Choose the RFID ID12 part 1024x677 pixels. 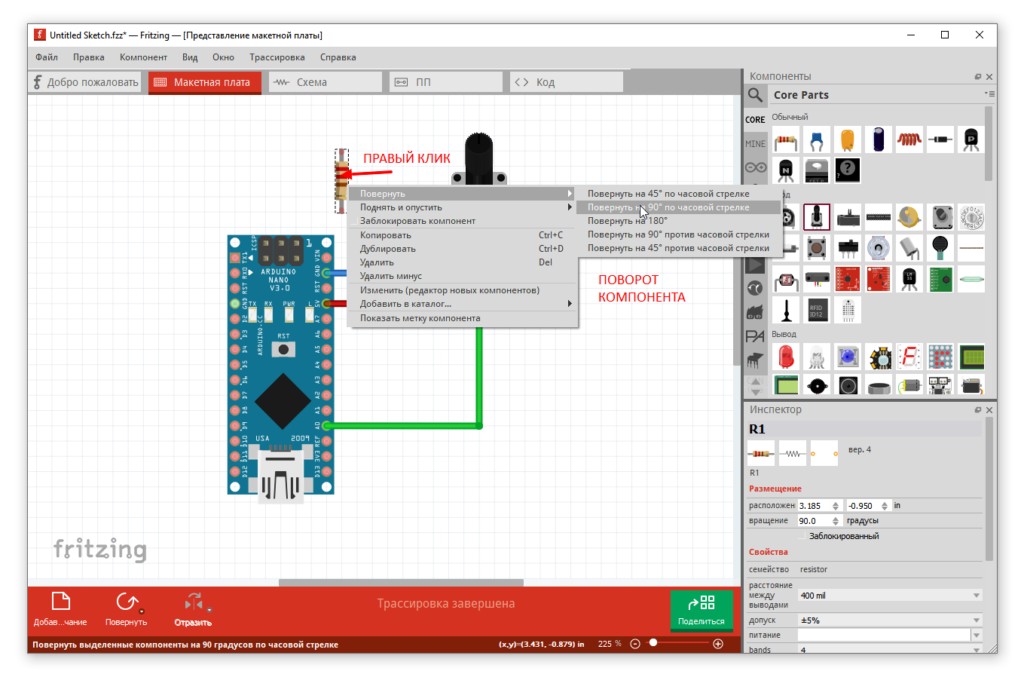816,310
